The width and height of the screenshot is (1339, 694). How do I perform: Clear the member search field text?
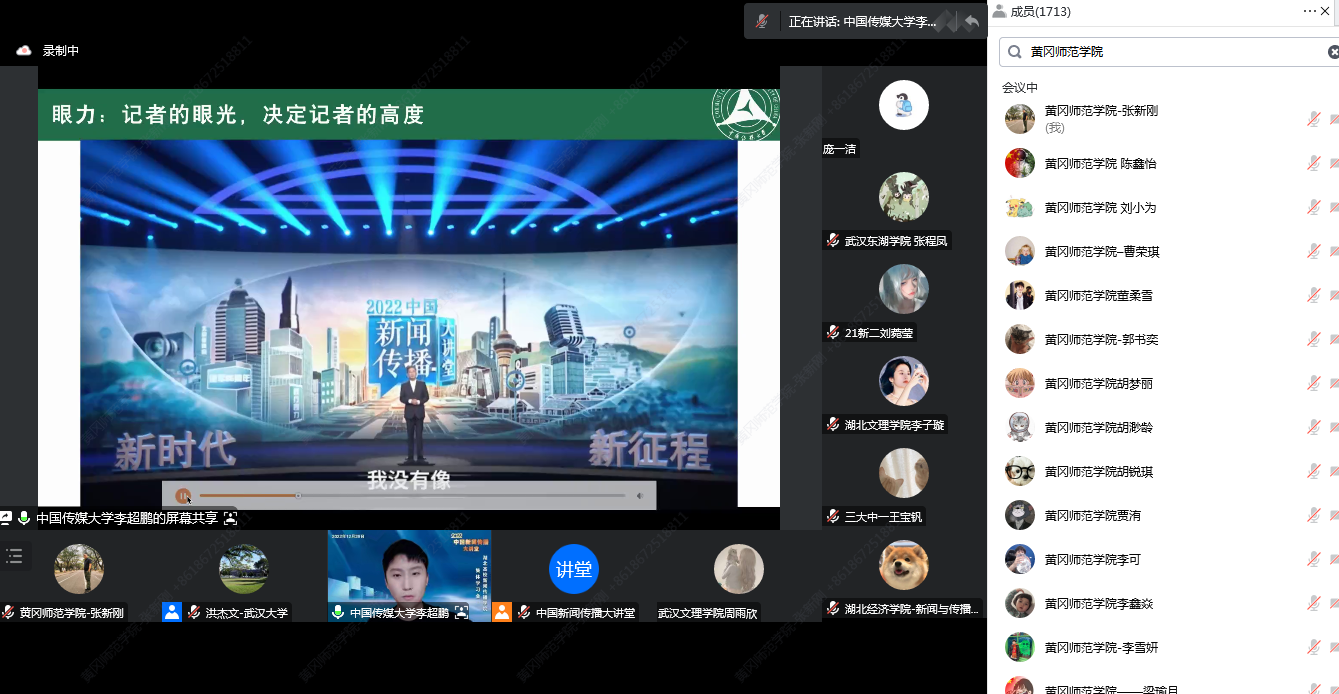tap(1332, 52)
